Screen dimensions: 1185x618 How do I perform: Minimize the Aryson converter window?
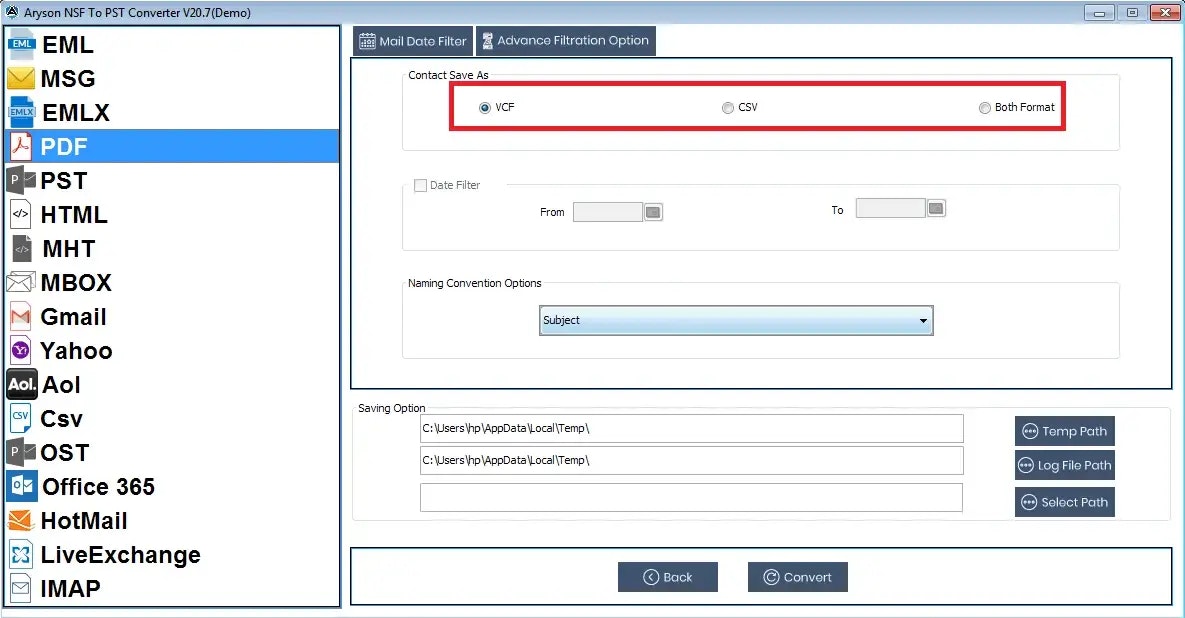pyautogui.click(x=1099, y=12)
